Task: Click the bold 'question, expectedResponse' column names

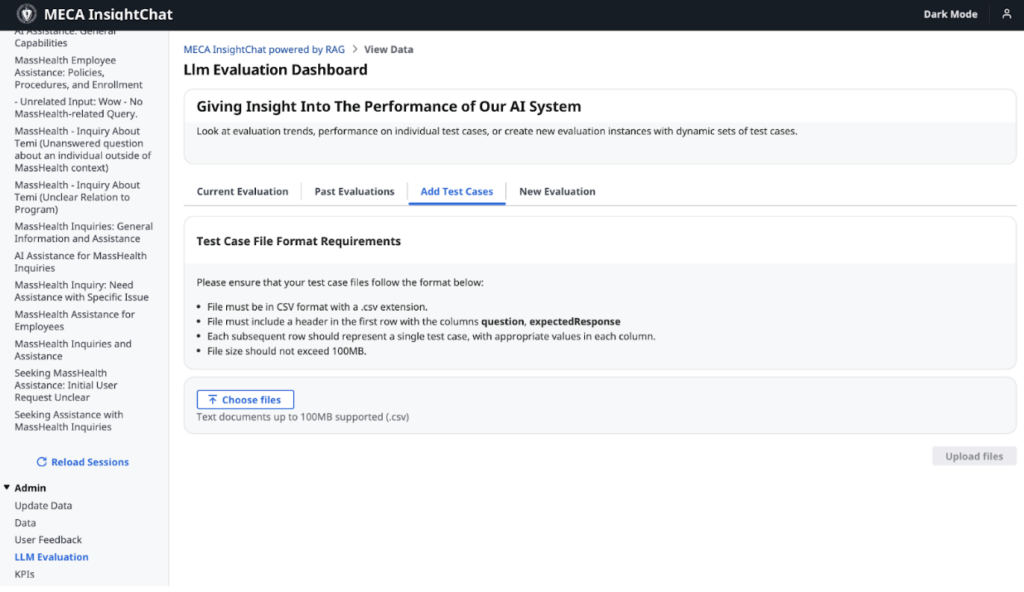Action: point(551,321)
